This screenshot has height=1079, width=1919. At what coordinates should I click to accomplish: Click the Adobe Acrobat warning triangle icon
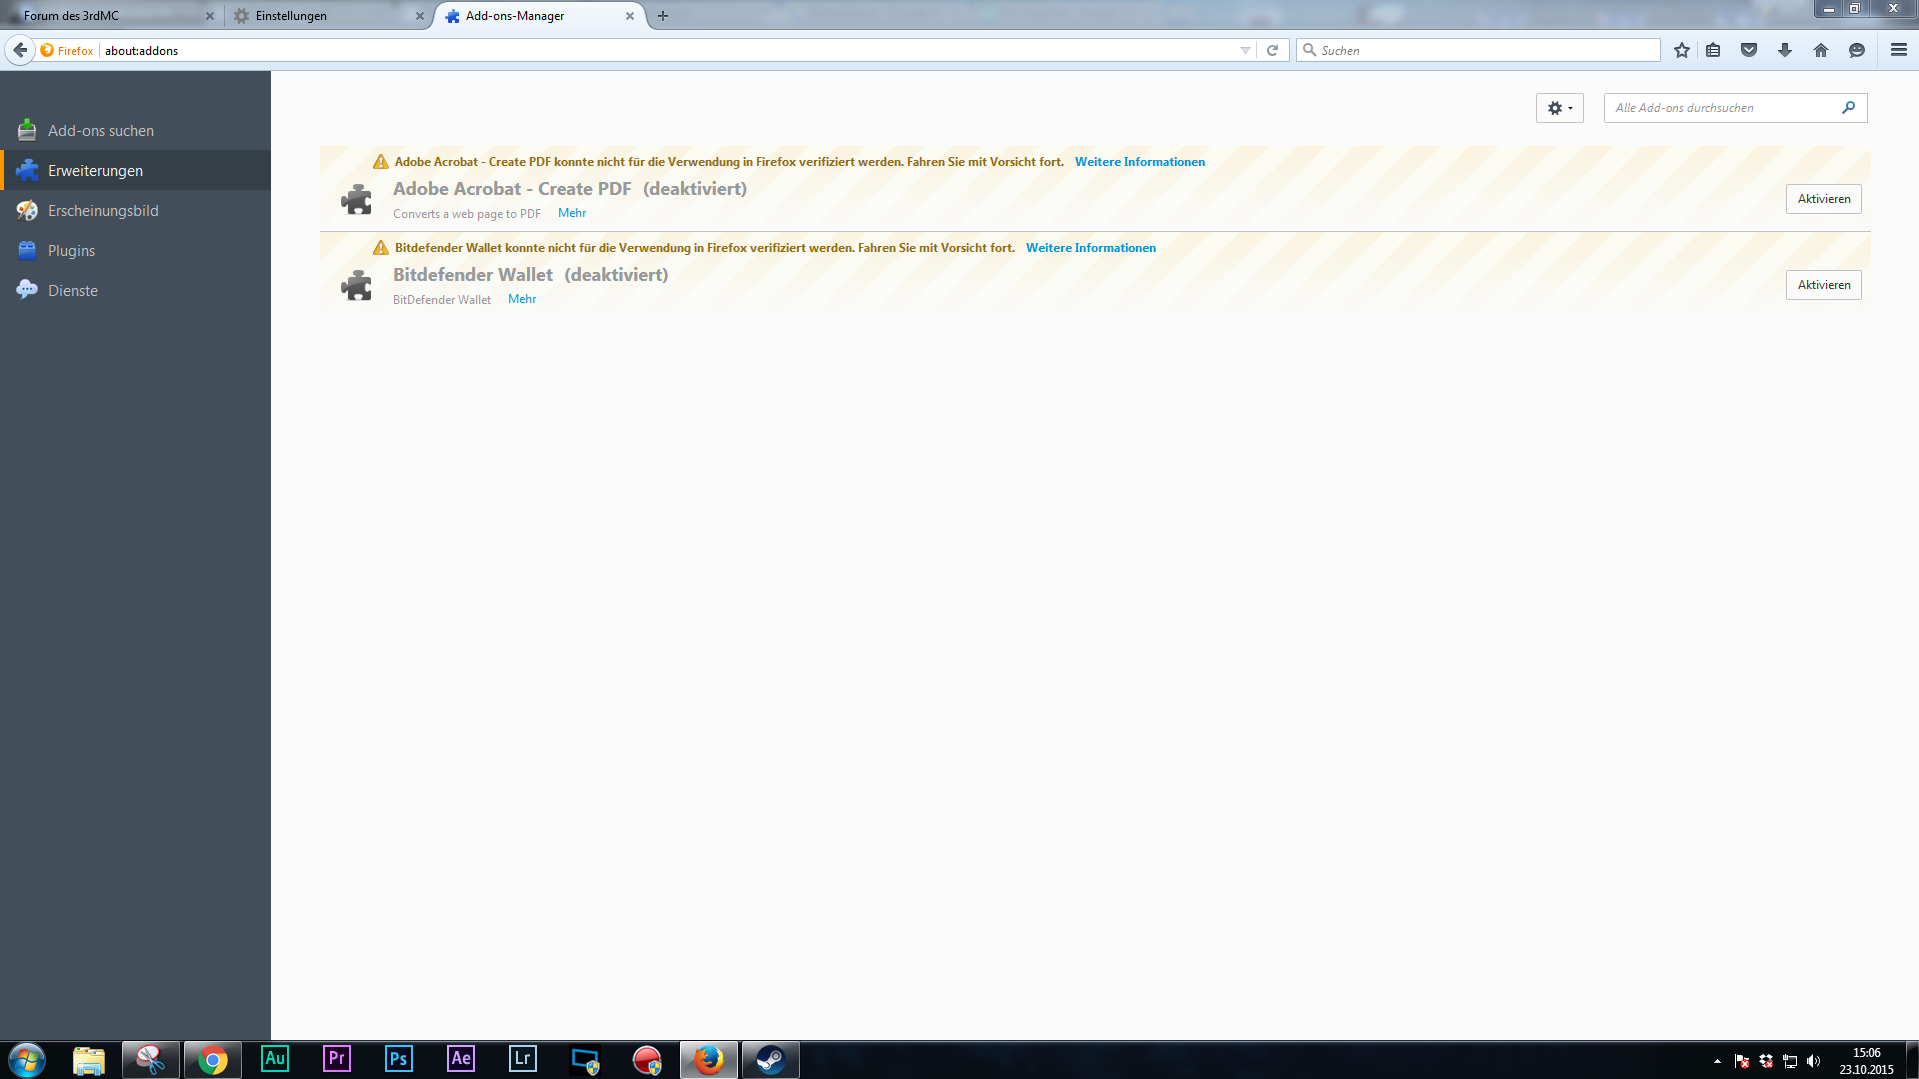click(381, 161)
